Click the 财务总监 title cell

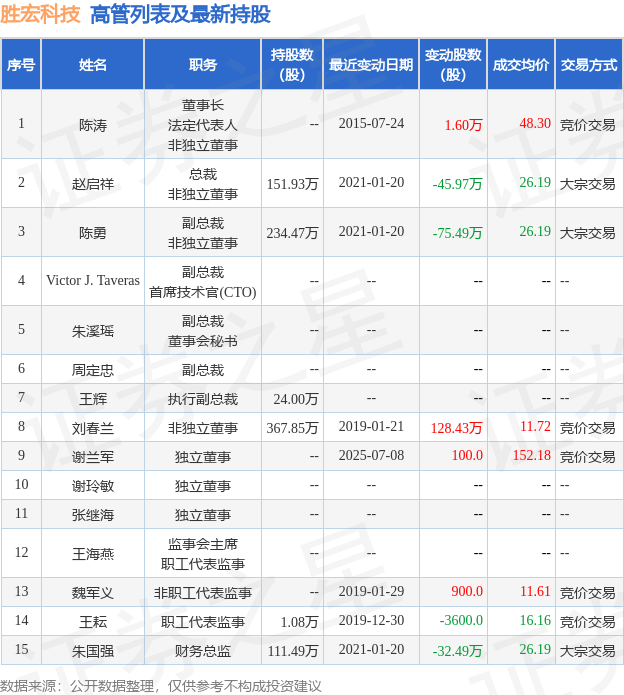(203, 651)
